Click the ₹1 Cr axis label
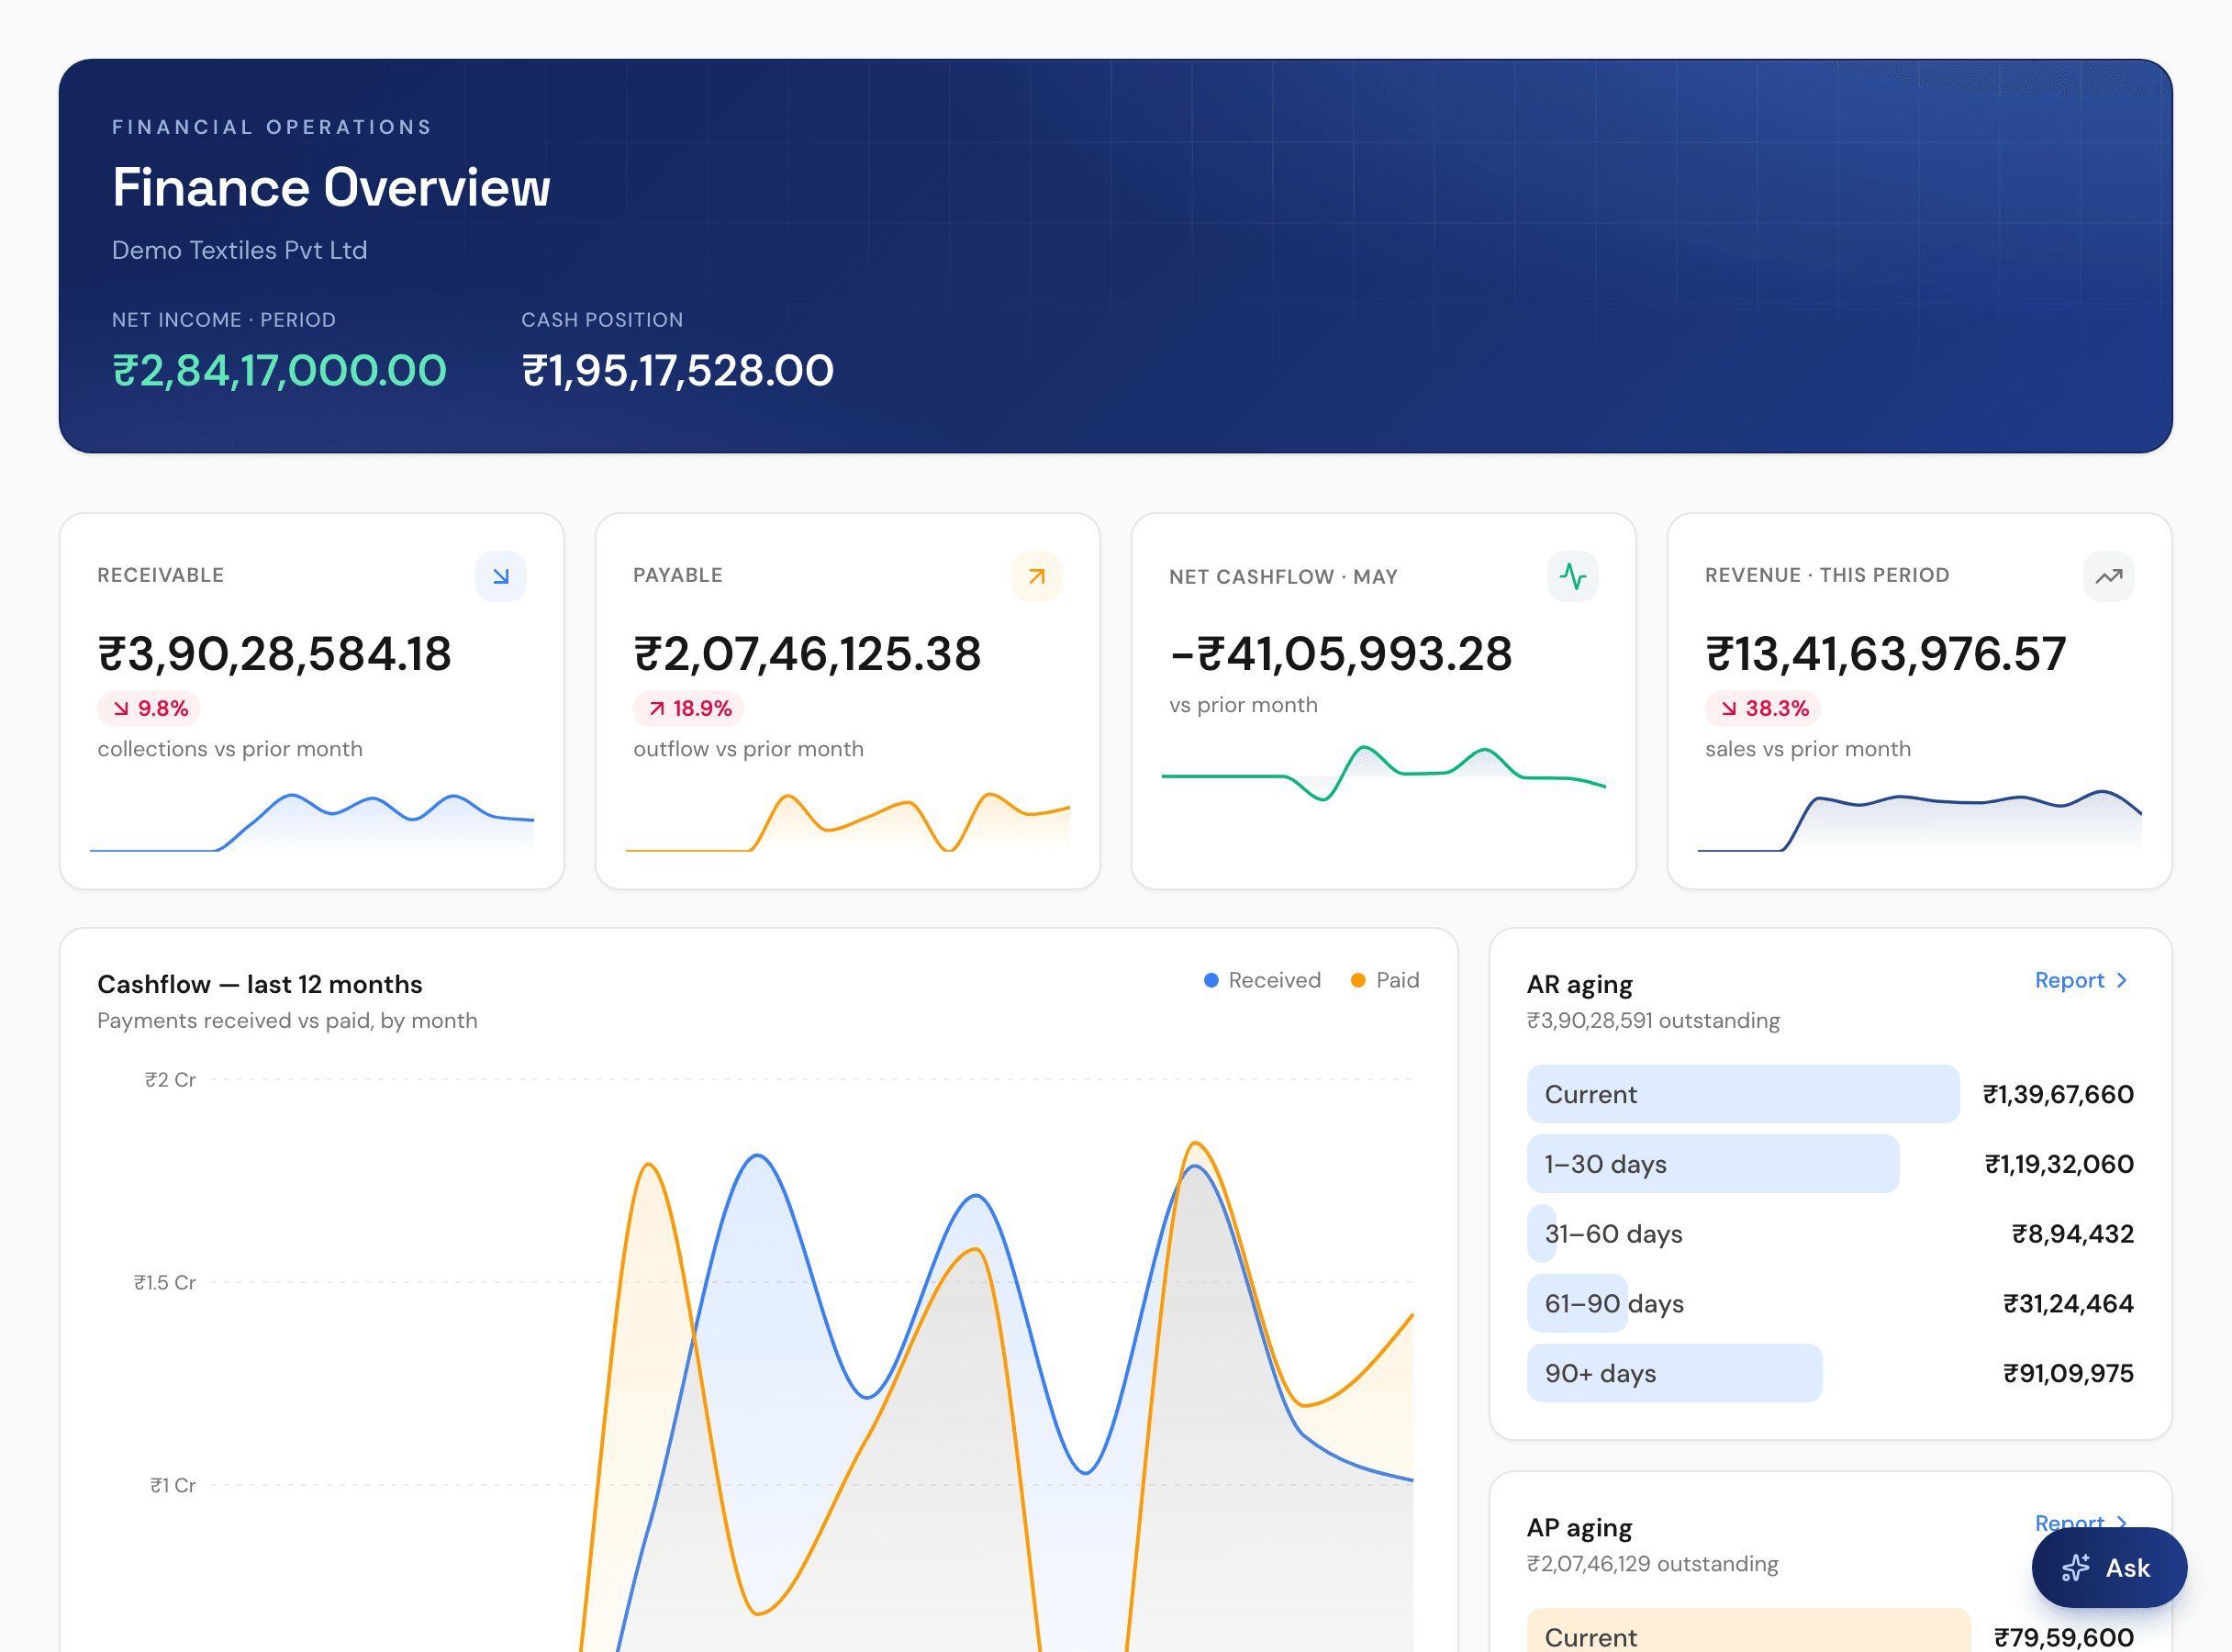This screenshot has width=2232, height=1652. (x=173, y=1485)
